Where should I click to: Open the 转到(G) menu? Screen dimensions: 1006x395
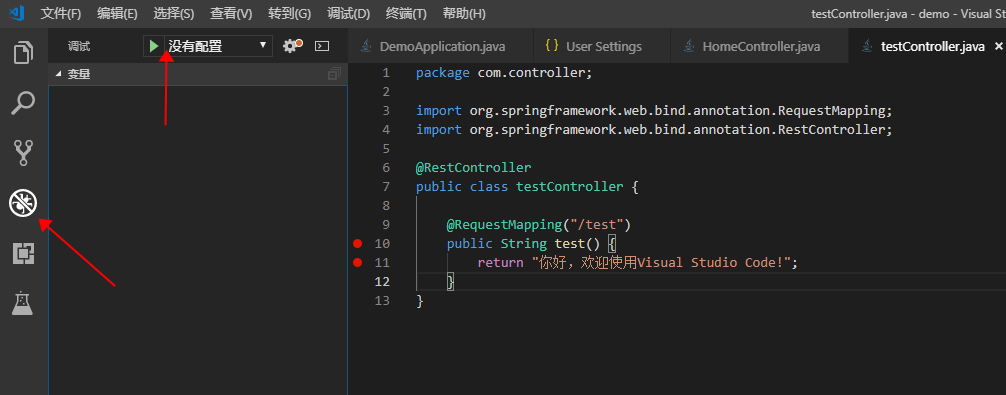pyautogui.click(x=289, y=13)
